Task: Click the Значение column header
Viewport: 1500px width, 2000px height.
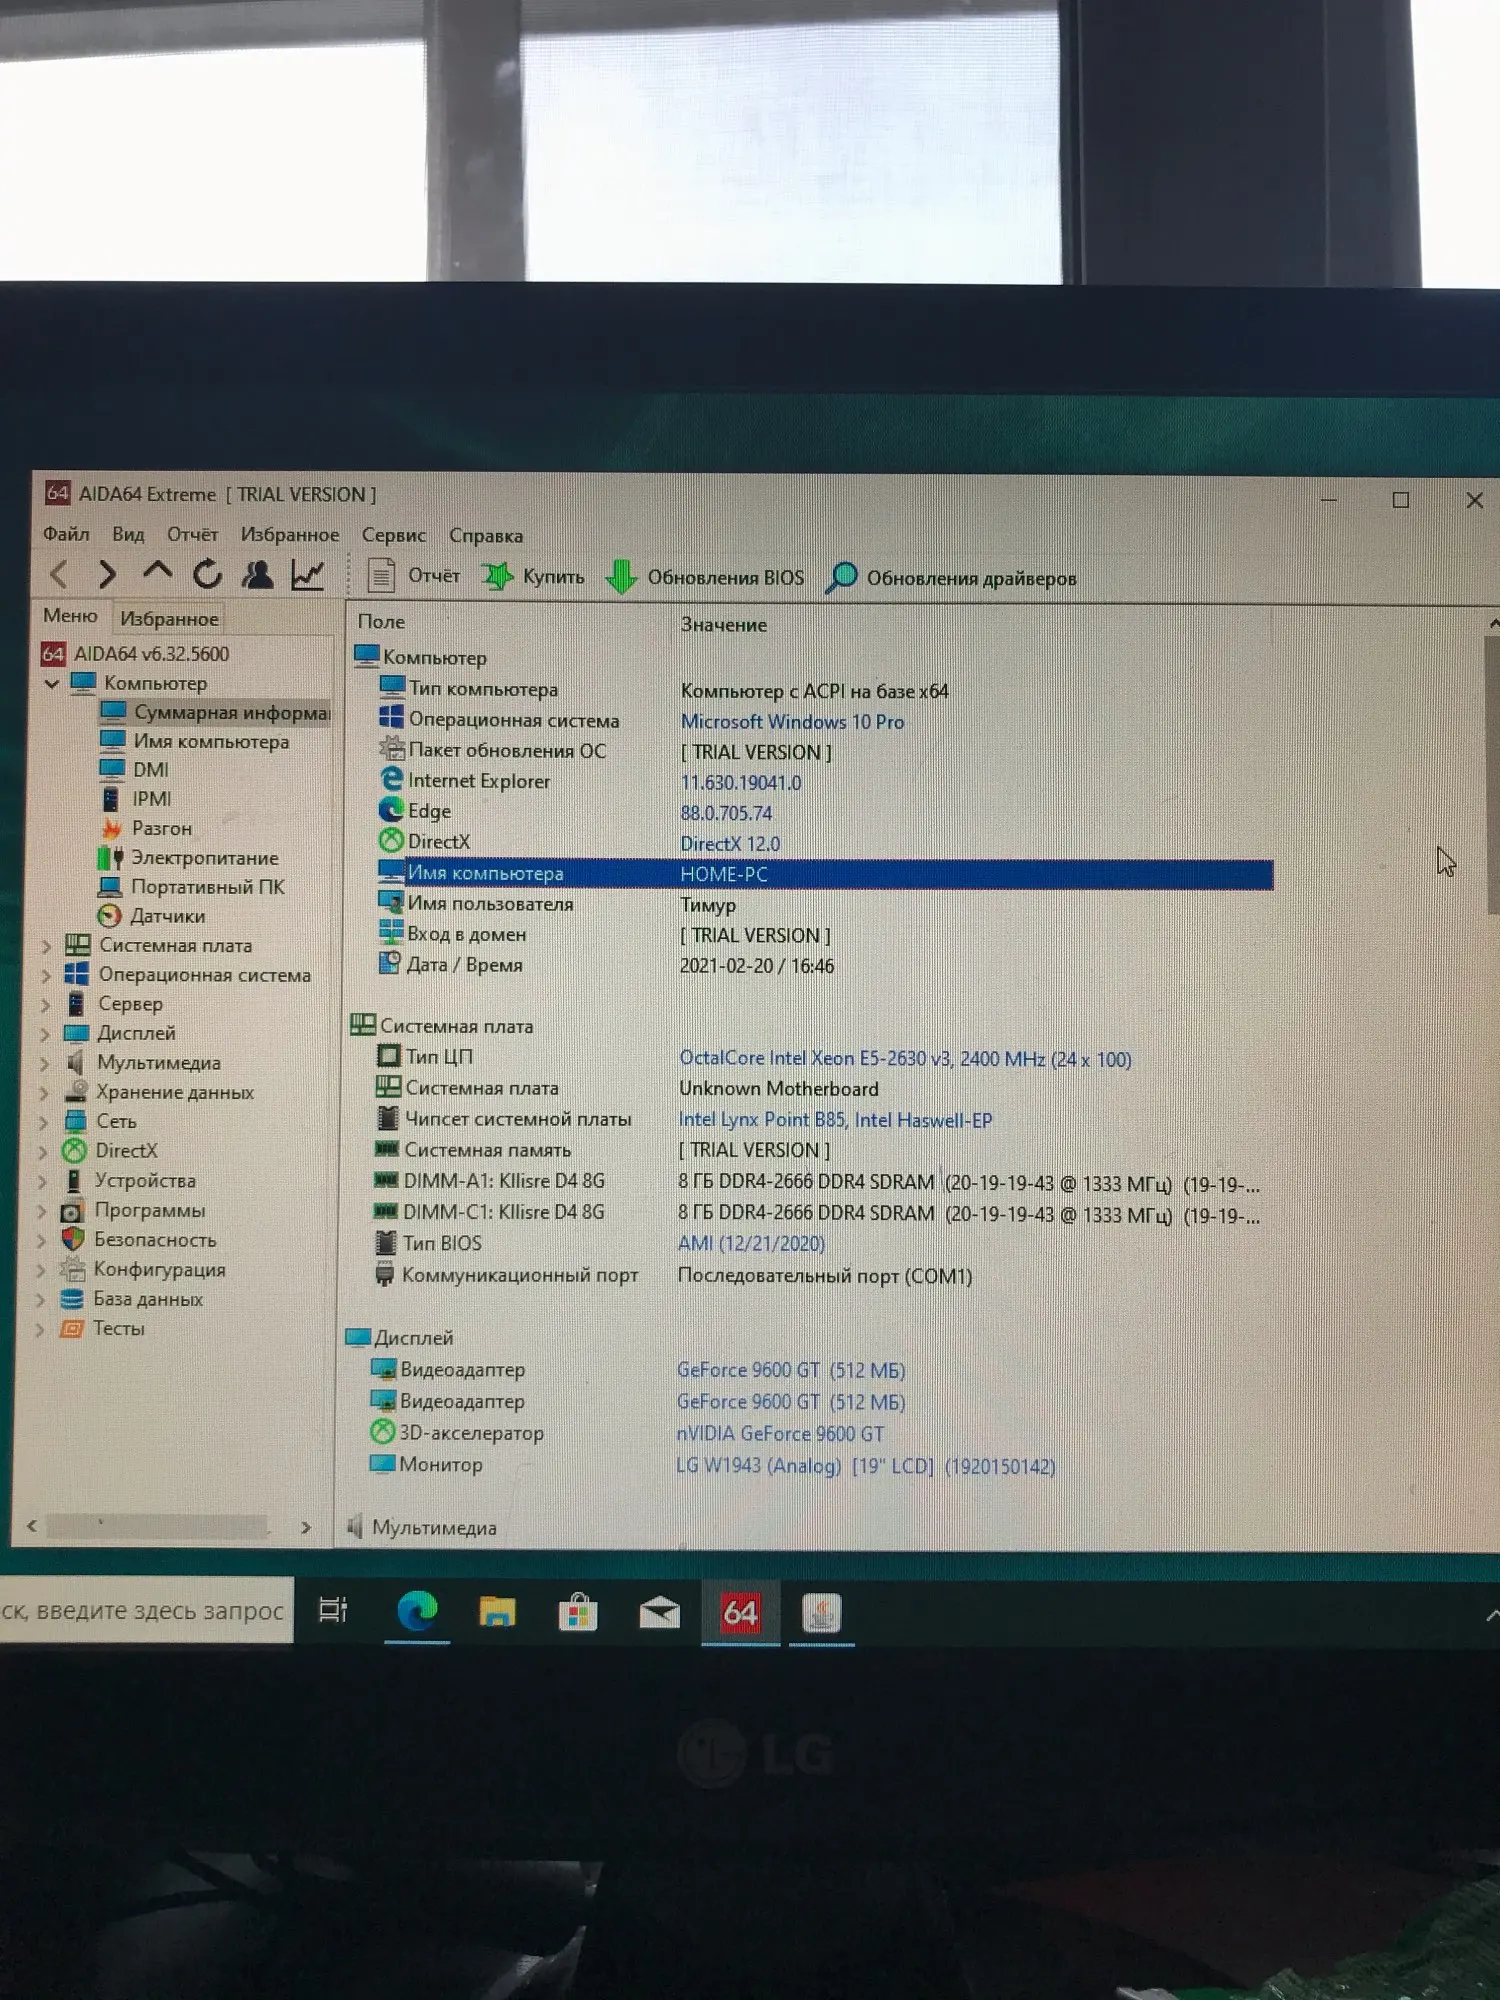Action: pyautogui.click(x=724, y=625)
